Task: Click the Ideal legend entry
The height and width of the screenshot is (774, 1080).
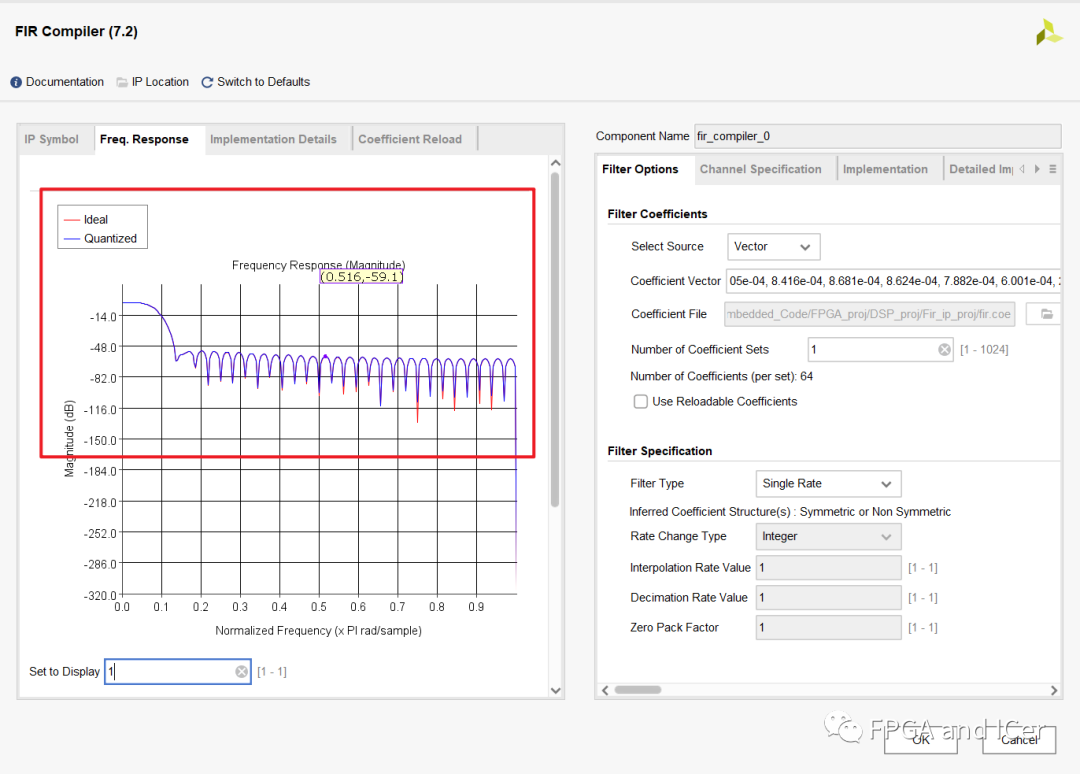Action: (x=86, y=220)
